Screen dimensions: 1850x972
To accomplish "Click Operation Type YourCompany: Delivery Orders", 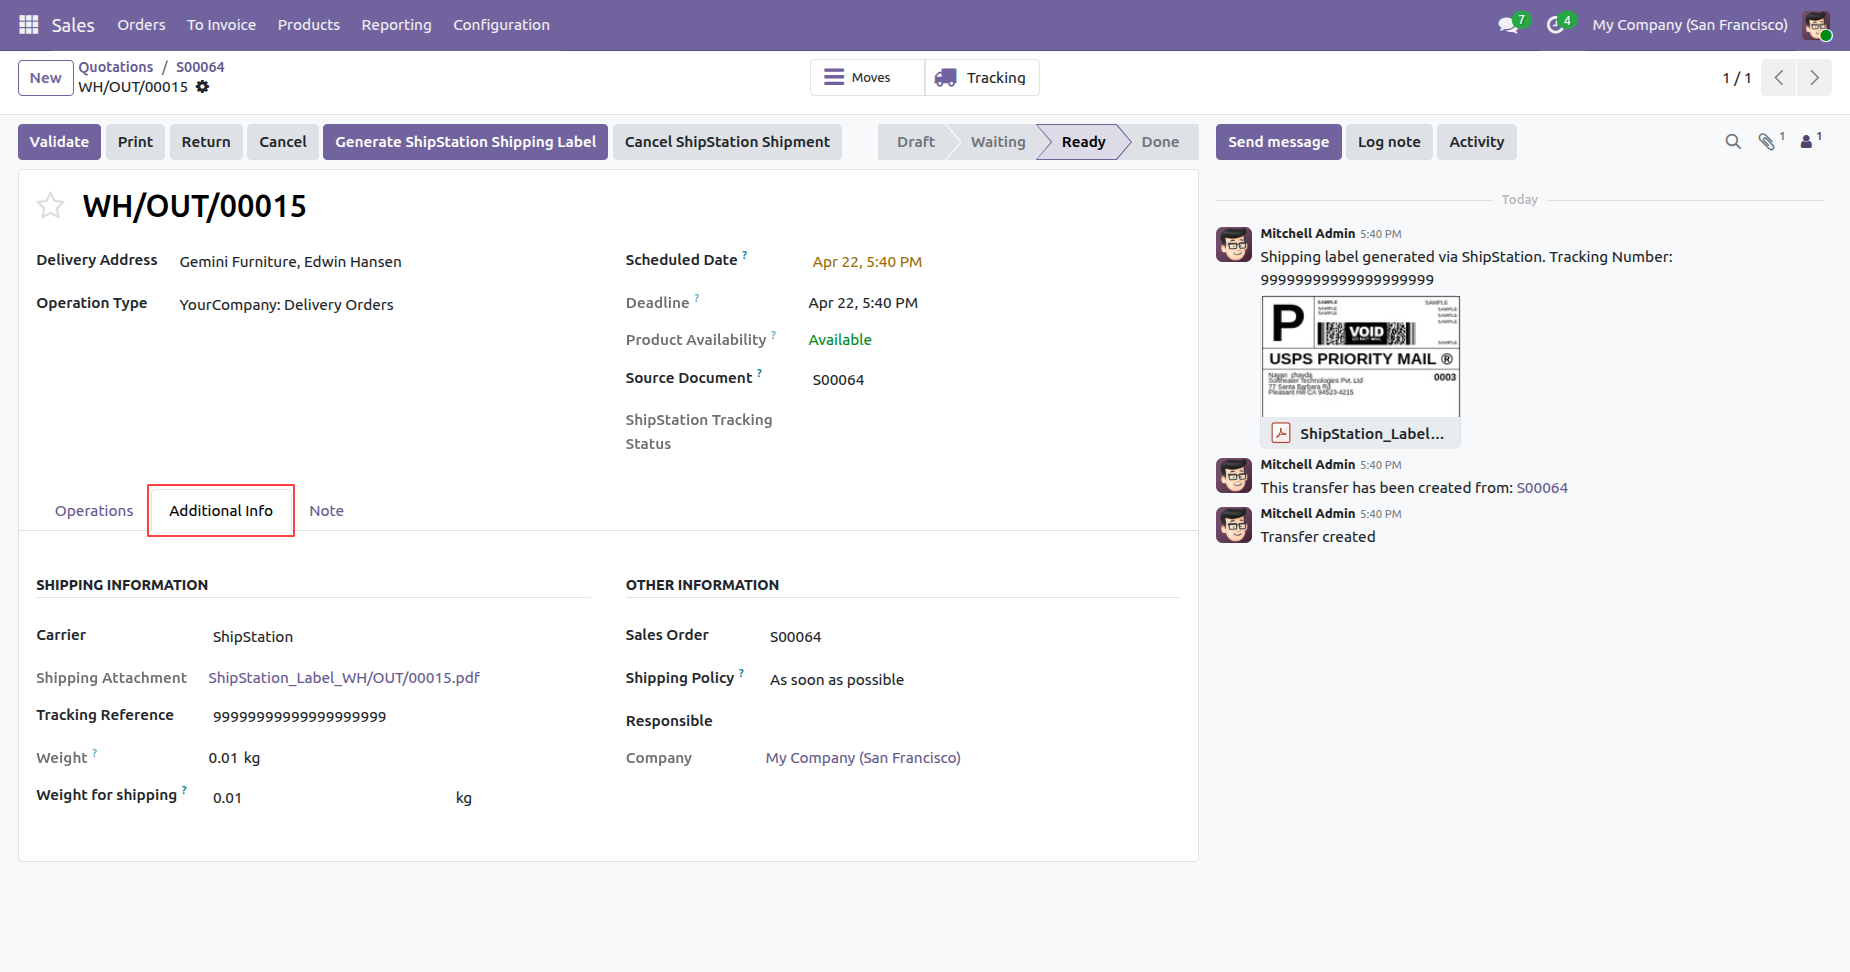I will pyautogui.click(x=286, y=305).
